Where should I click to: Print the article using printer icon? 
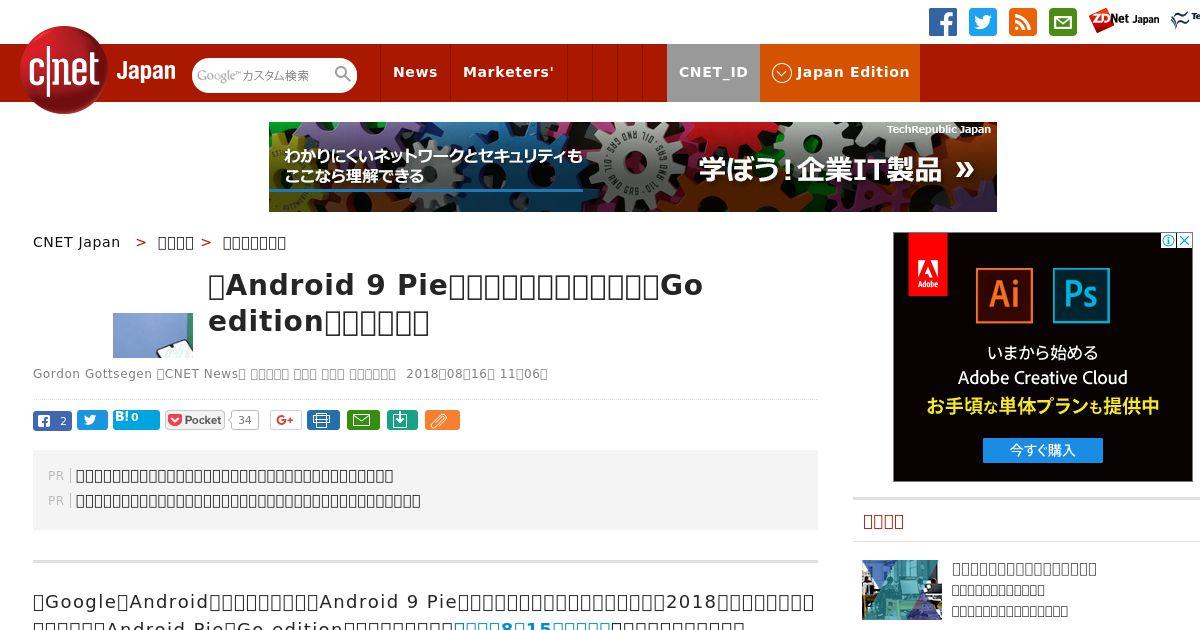pos(323,421)
